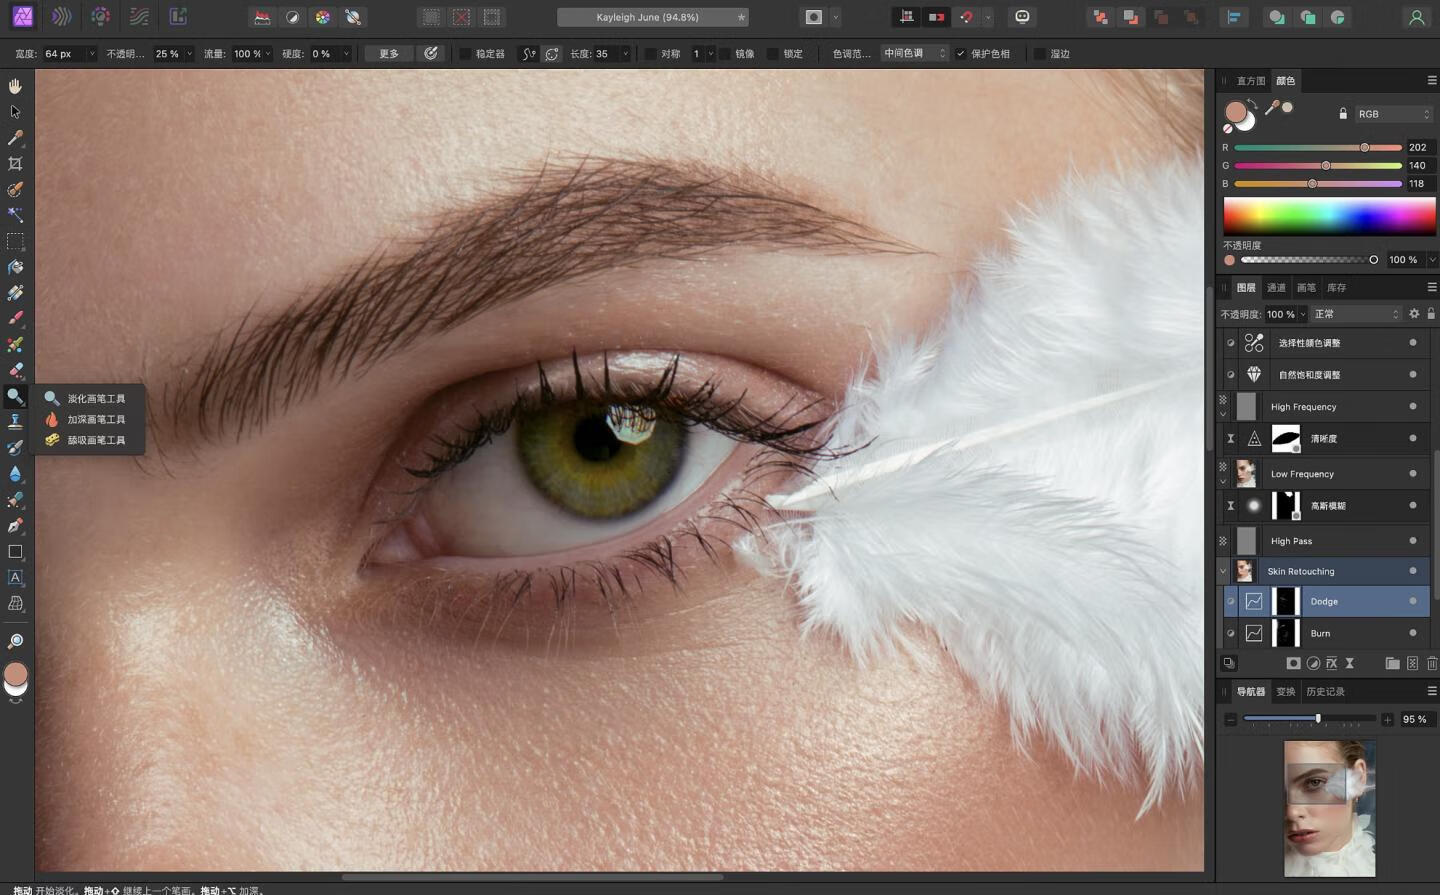Uncheck the 保护色相 protect hue checkbox
This screenshot has height=895, width=1440.
(x=961, y=54)
